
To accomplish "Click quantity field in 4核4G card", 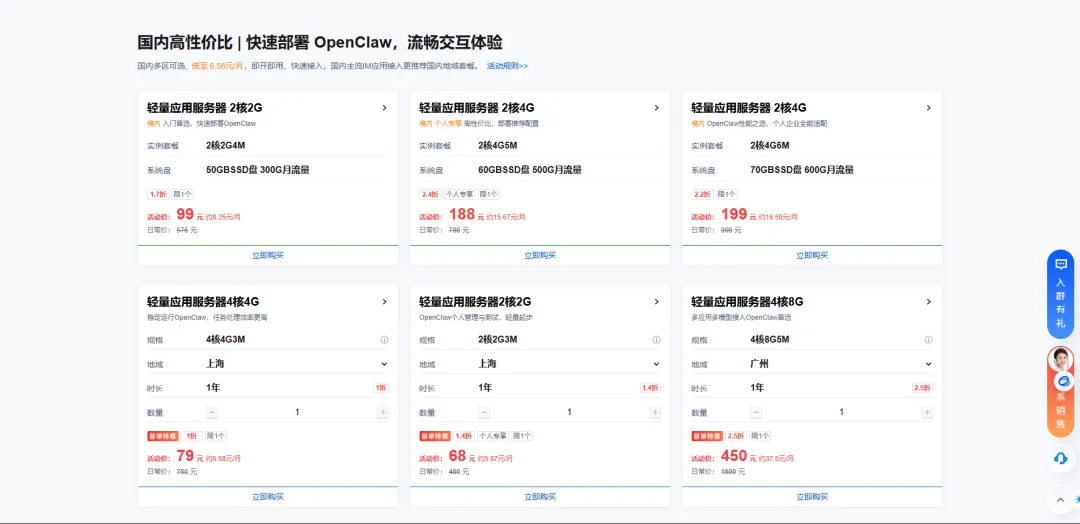I will (298, 412).
